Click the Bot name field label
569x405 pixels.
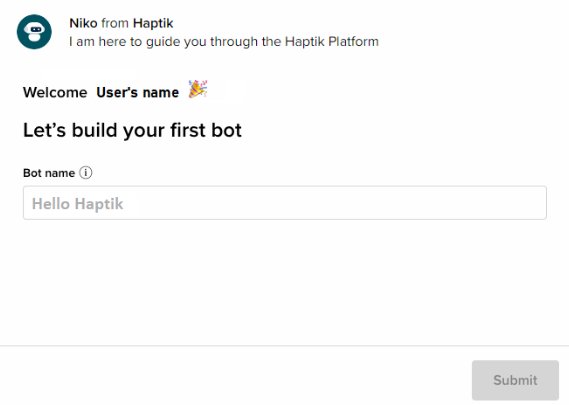click(x=49, y=173)
